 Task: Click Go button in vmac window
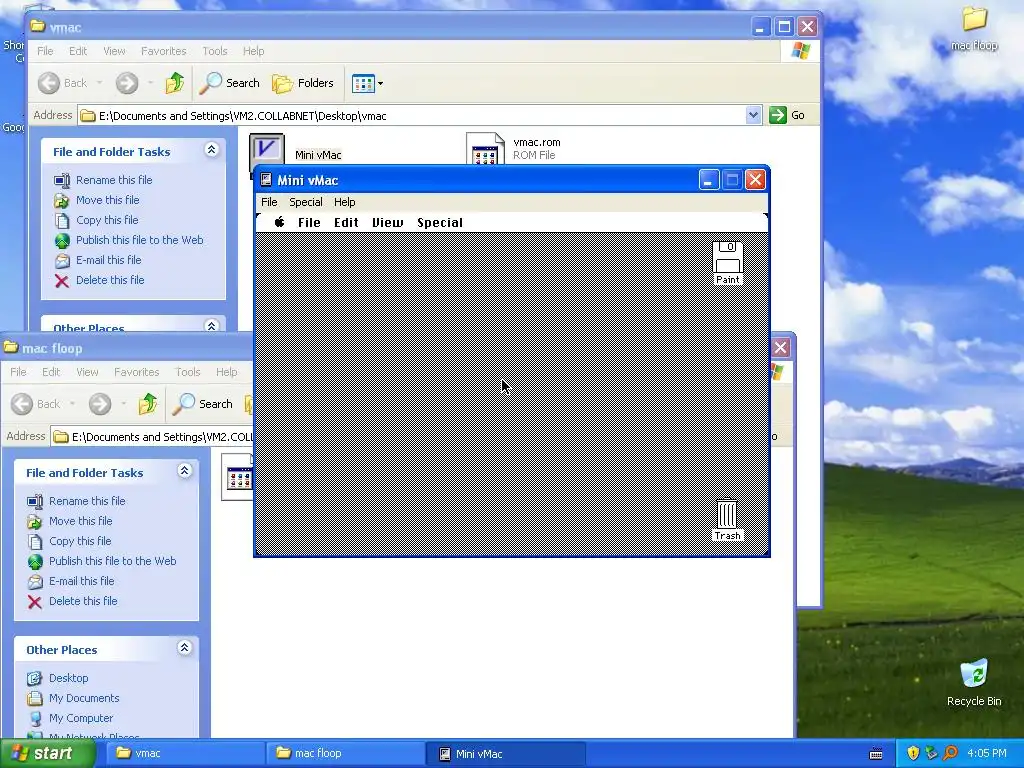tap(787, 116)
